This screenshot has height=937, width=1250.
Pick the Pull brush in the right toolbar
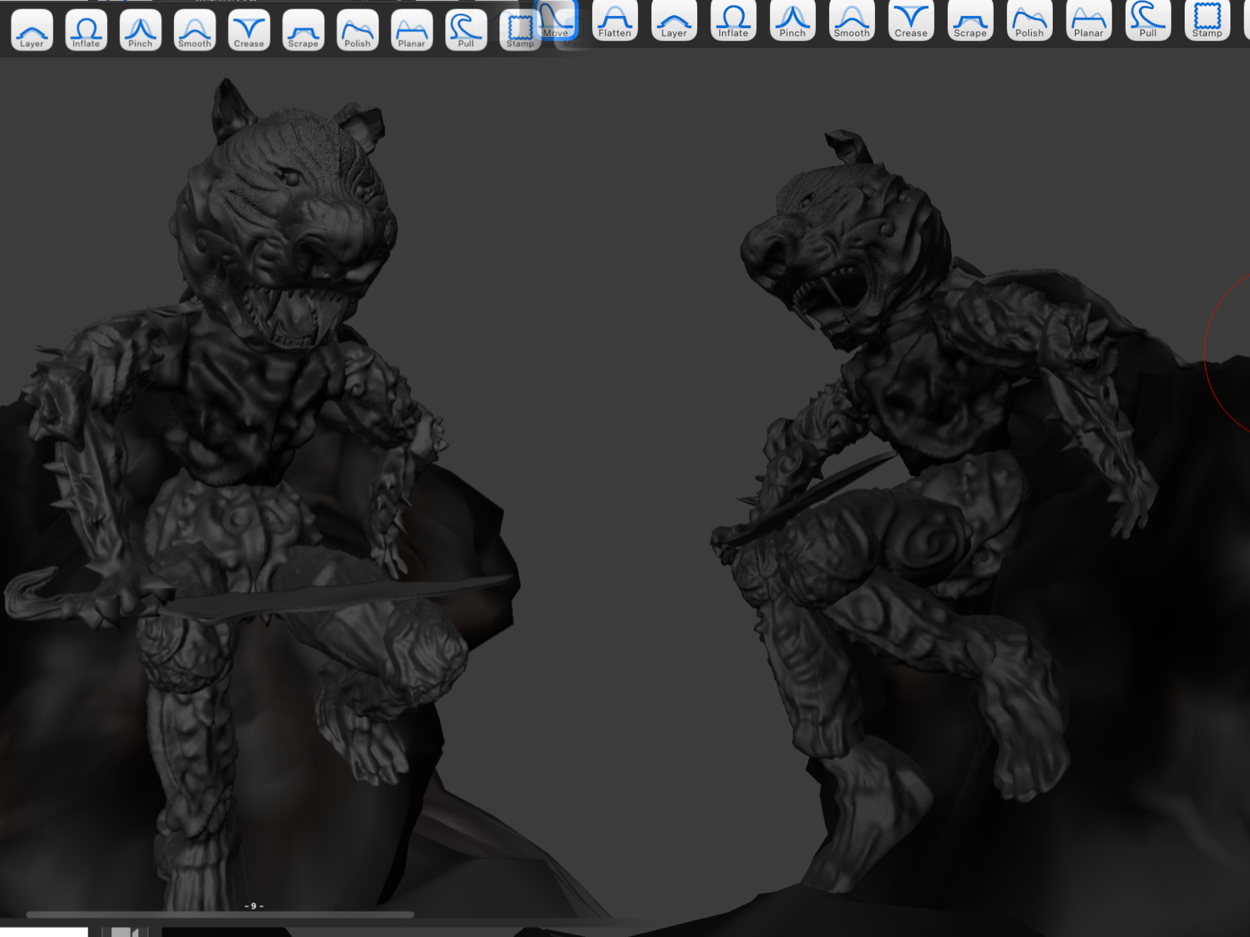pos(1147,20)
